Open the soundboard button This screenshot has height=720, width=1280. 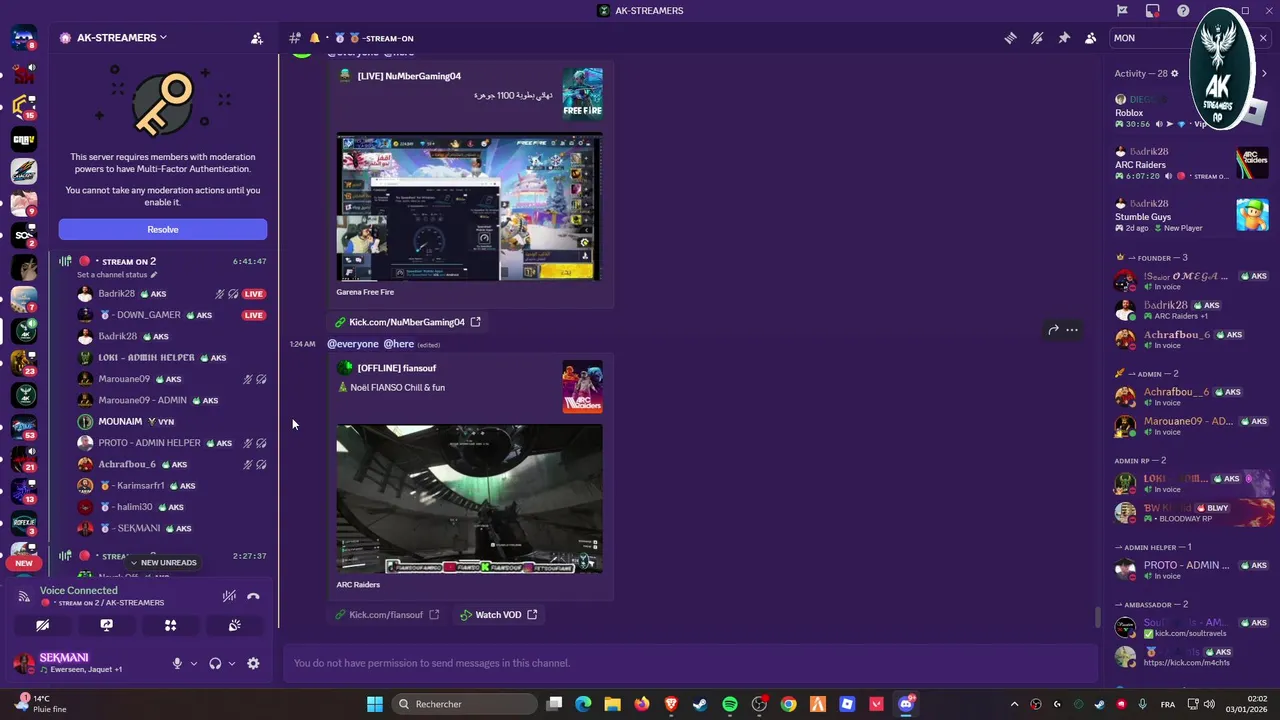coord(234,625)
